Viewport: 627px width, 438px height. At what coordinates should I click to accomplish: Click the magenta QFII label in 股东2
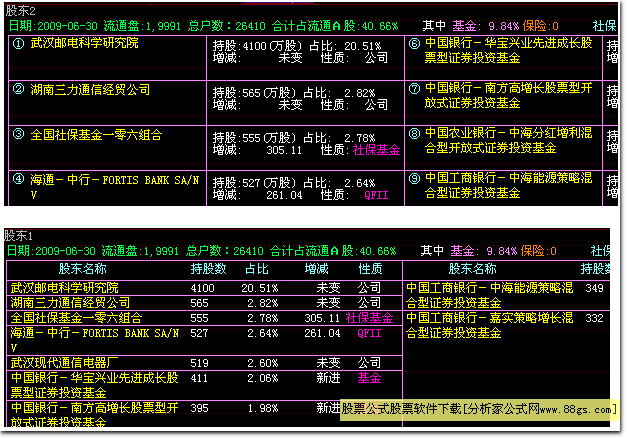tap(376, 195)
